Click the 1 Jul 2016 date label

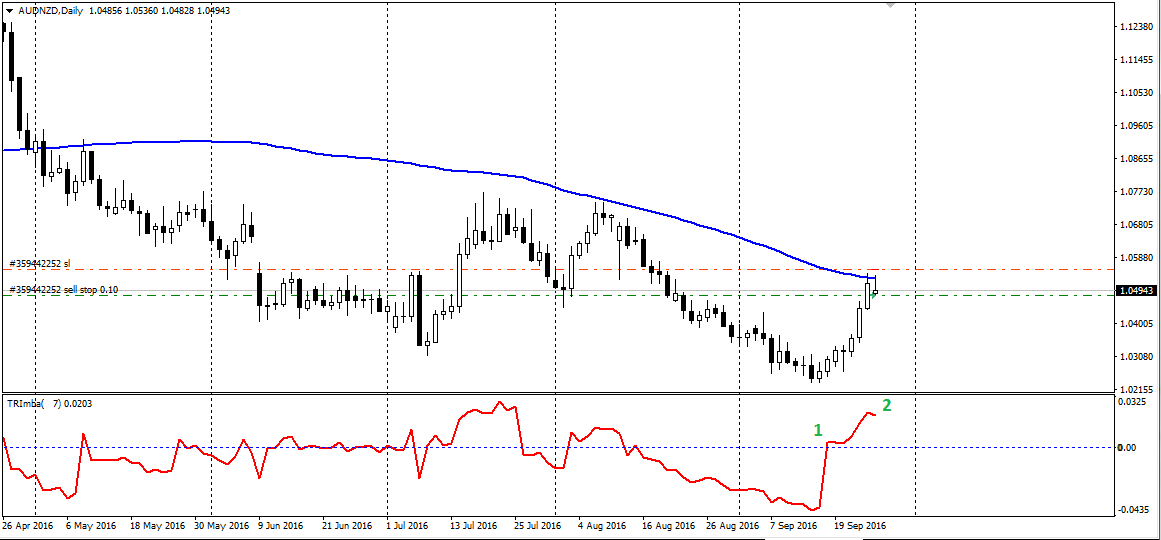coord(407,527)
